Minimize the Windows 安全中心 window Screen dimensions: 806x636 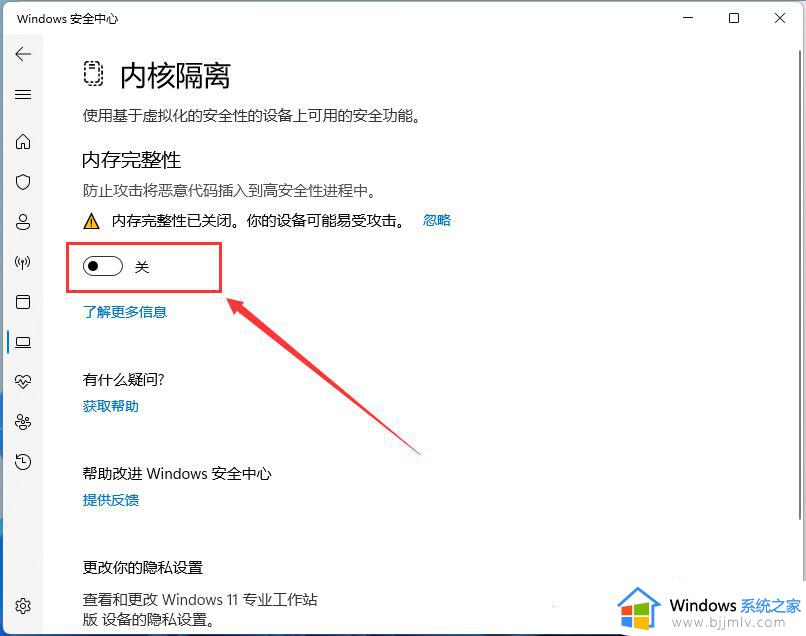coord(688,18)
